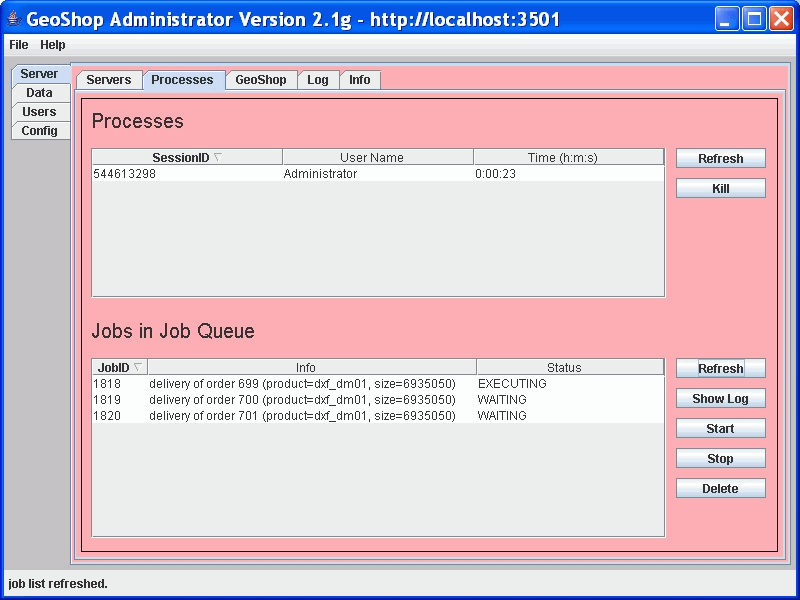The height and width of the screenshot is (600, 800).
Task: Open the GeoShop tab
Action: coord(261,80)
